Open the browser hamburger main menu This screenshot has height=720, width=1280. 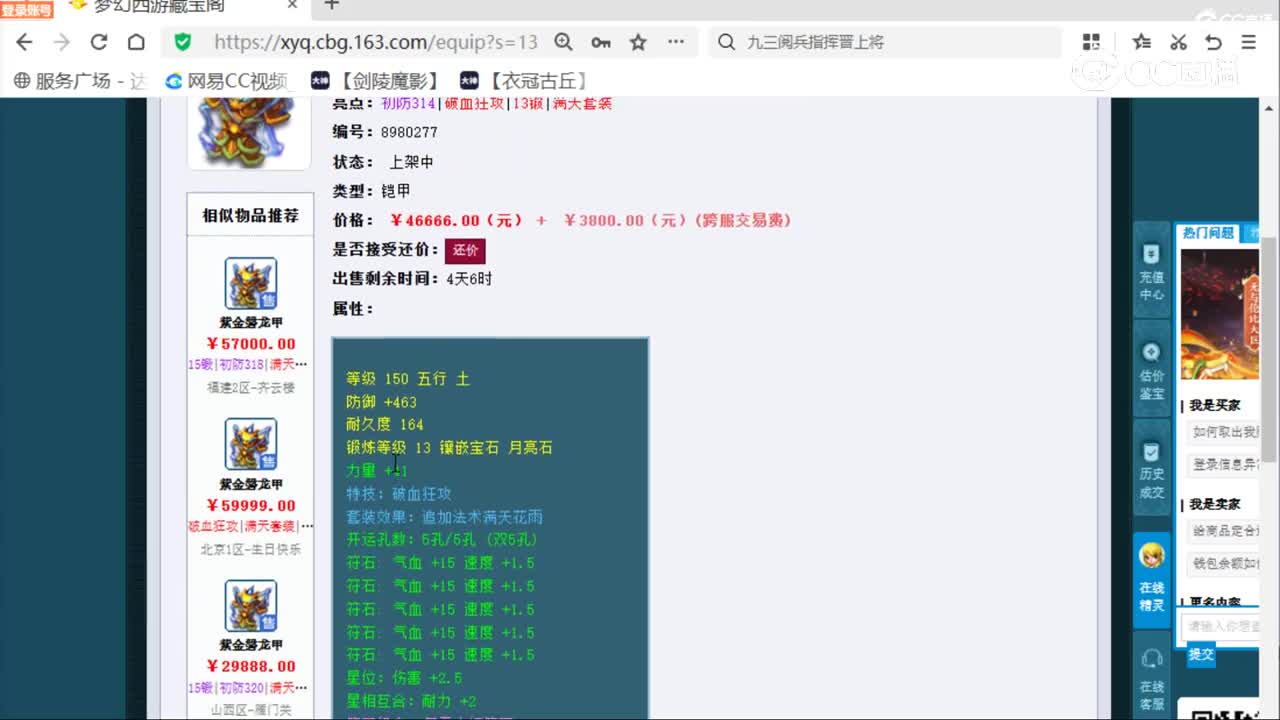coord(1248,42)
